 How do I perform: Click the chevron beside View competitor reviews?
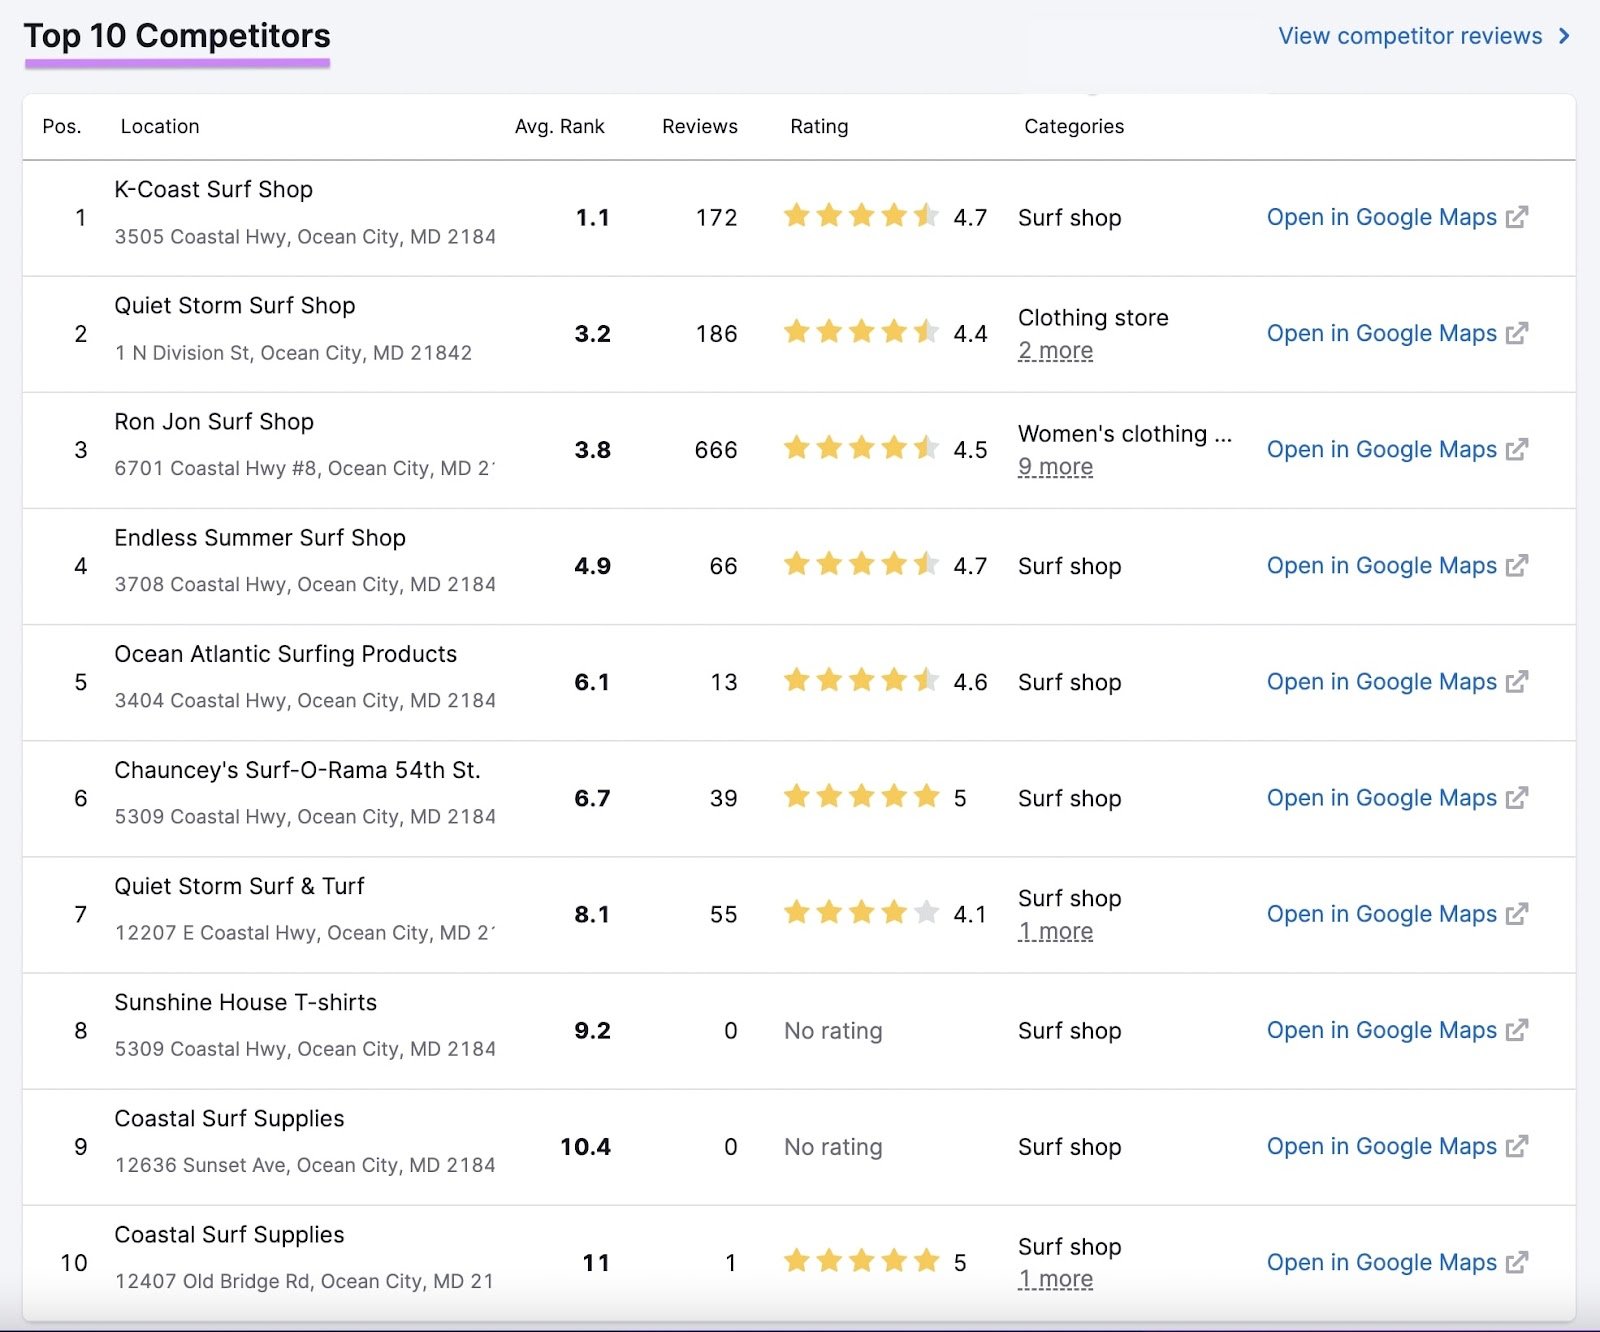coord(1564,35)
